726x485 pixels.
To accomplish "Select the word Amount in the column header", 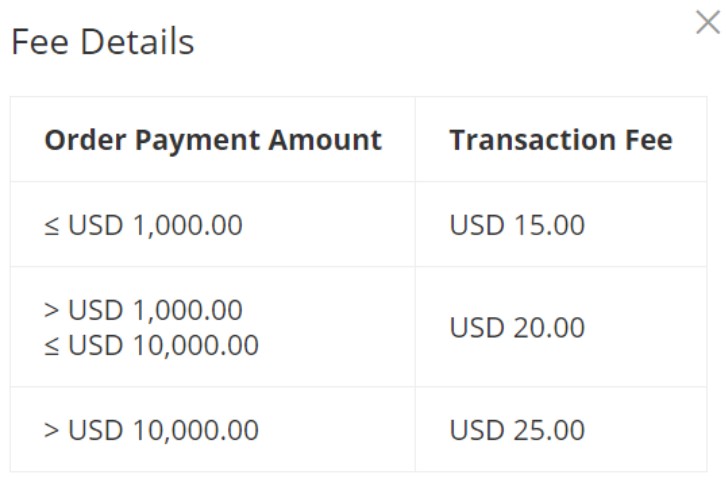I will pos(325,139).
